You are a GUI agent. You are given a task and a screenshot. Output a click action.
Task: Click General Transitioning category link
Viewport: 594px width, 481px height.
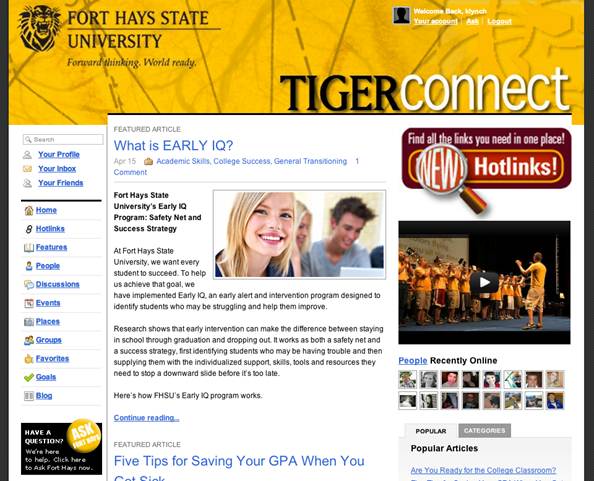[310, 161]
